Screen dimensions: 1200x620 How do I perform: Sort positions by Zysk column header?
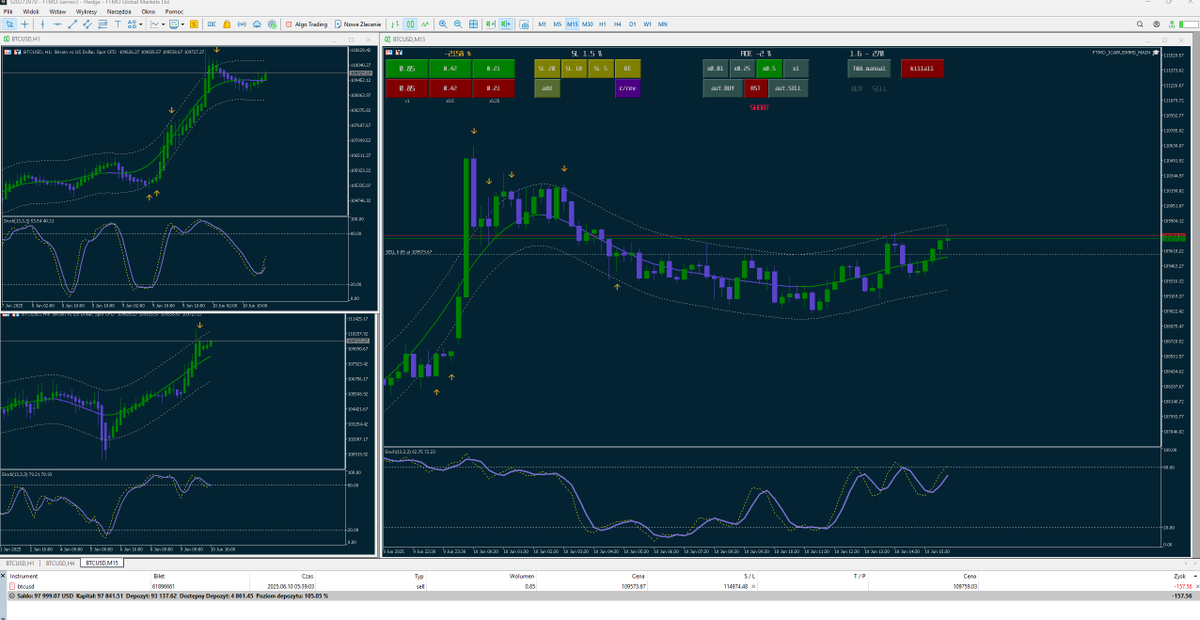(1181, 576)
